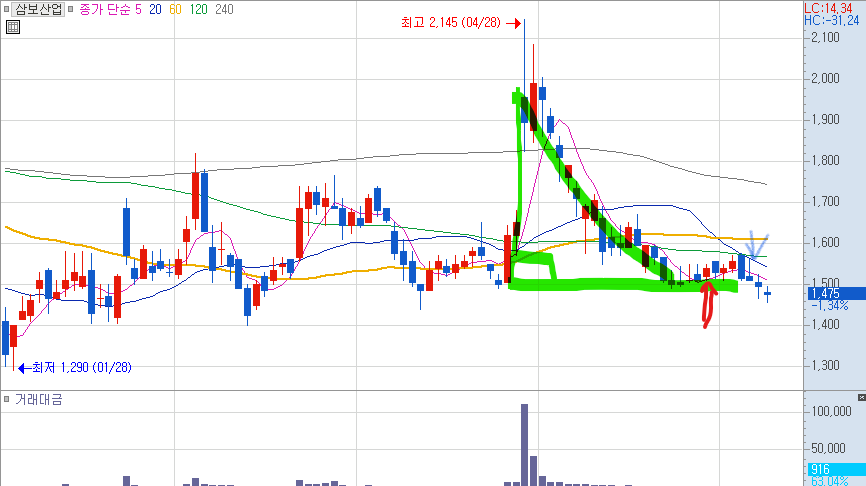The image size is (866, 486).
Task: Toggle the square marker beside 거래대금
Action: pyautogui.click(x=7, y=399)
